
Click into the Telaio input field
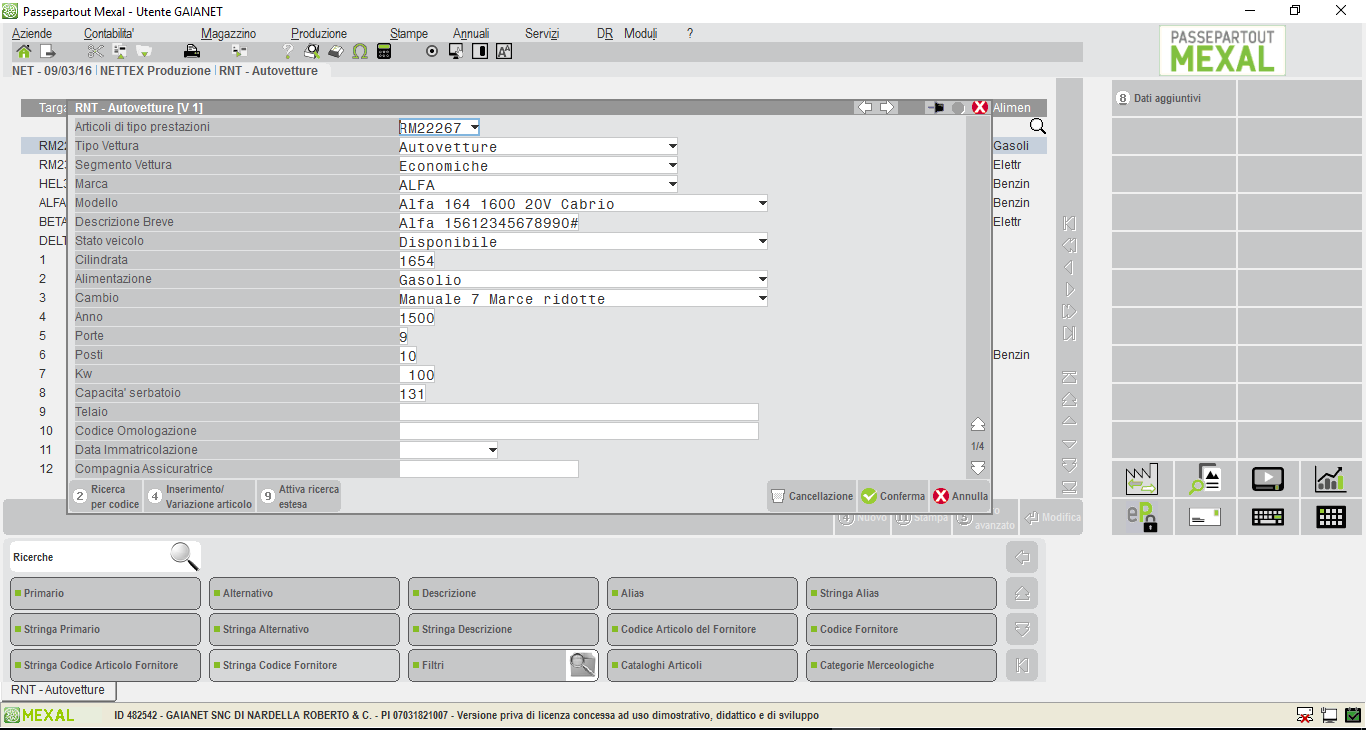[x=578, y=413]
